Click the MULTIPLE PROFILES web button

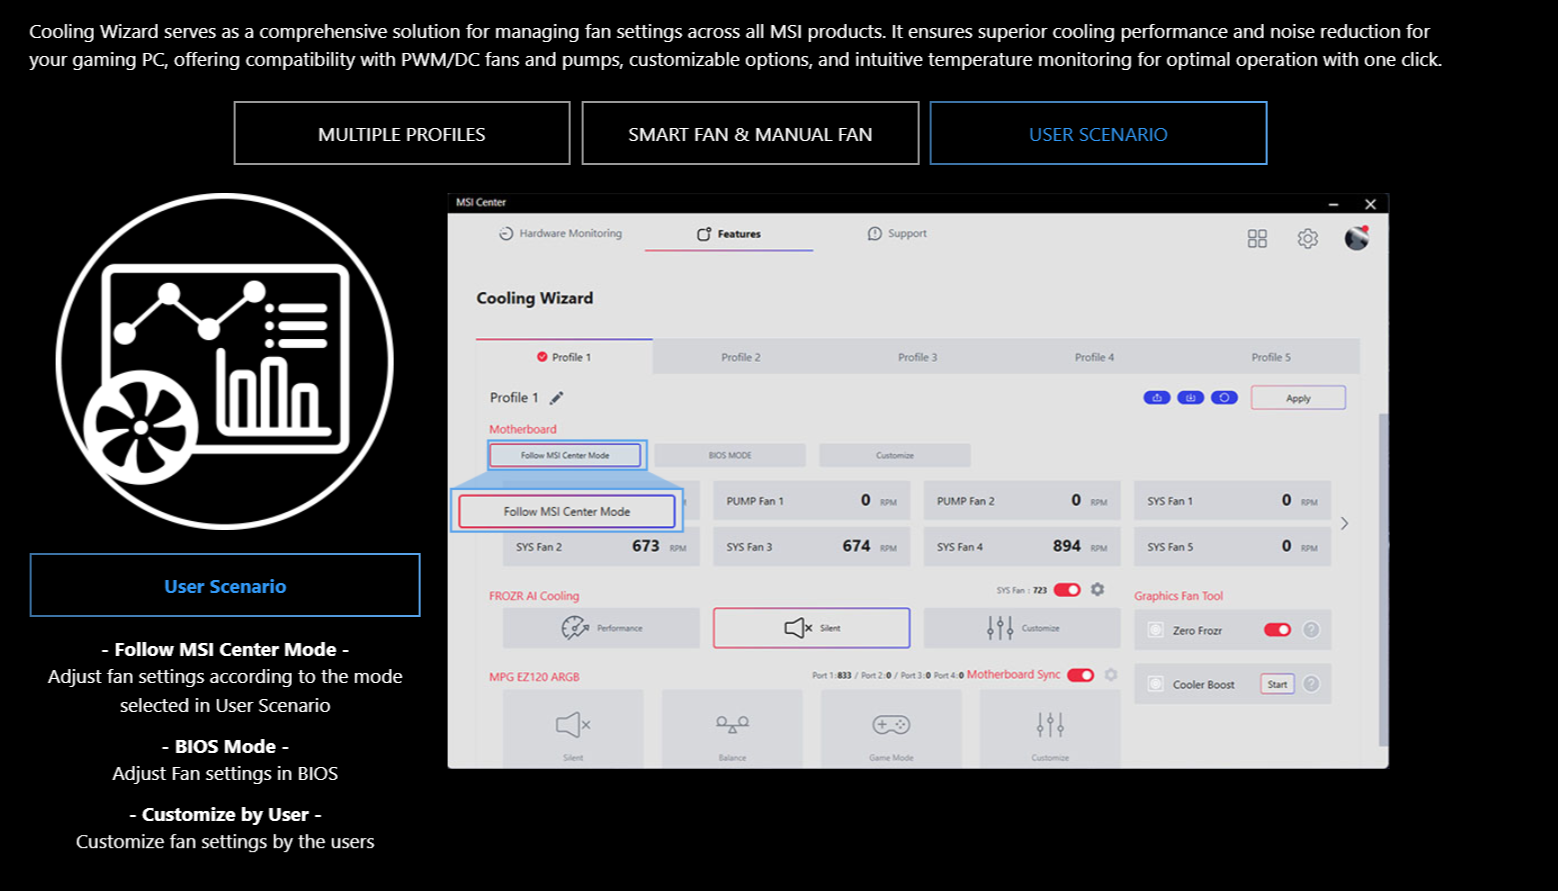tap(402, 133)
